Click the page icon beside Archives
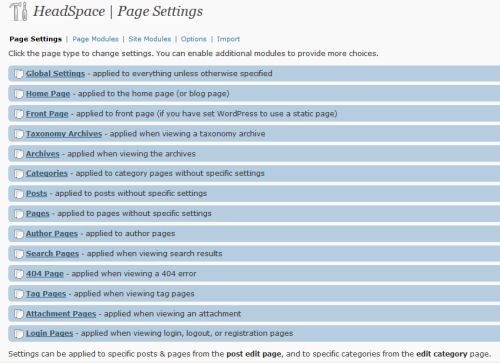This screenshot has height=363, width=500. click(x=19, y=154)
